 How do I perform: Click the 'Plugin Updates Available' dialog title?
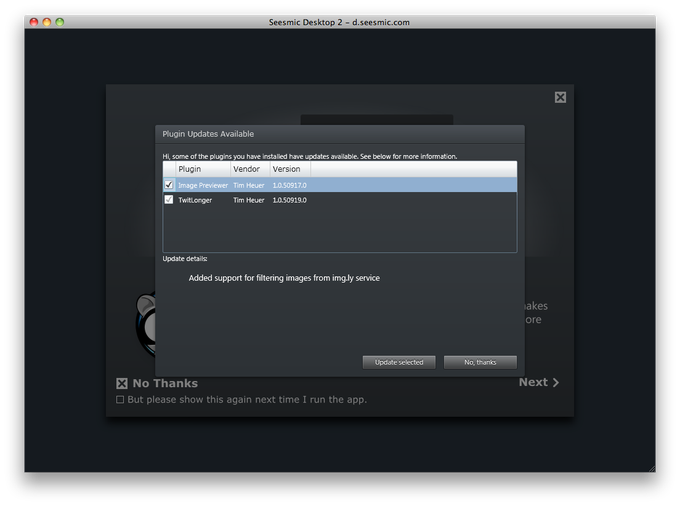208,134
